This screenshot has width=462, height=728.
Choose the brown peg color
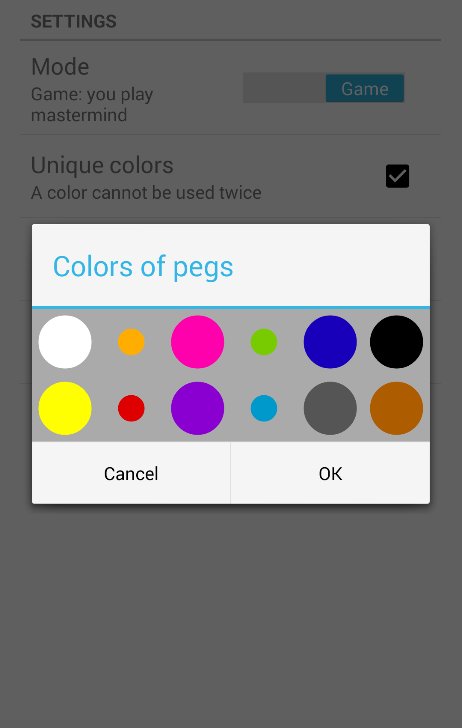pos(397,408)
